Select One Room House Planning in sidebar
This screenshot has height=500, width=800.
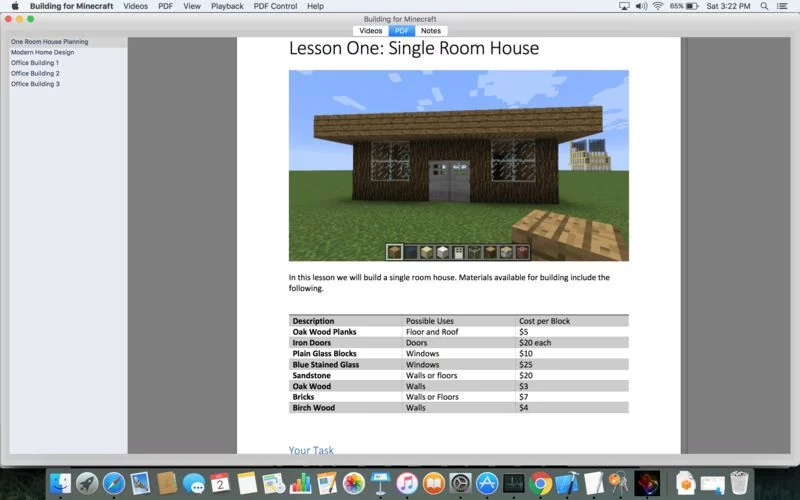pyautogui.click(x=68, y=42)
